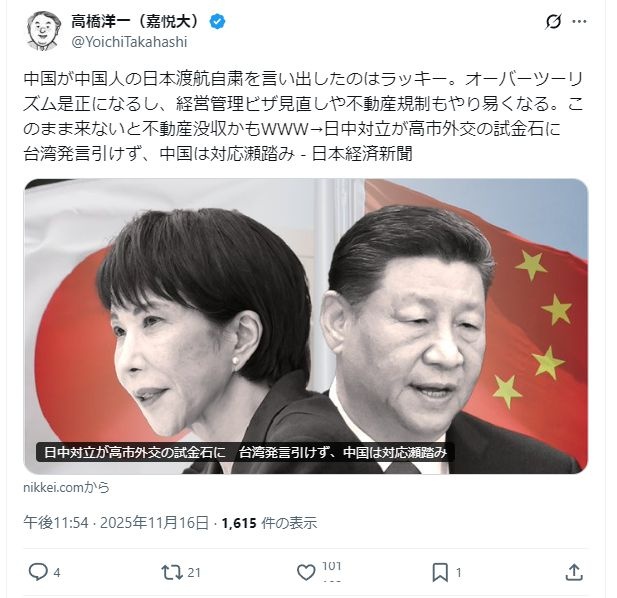Open the three-dot more options menu
The image size is (617, 598).
click(x=579, y=22)
